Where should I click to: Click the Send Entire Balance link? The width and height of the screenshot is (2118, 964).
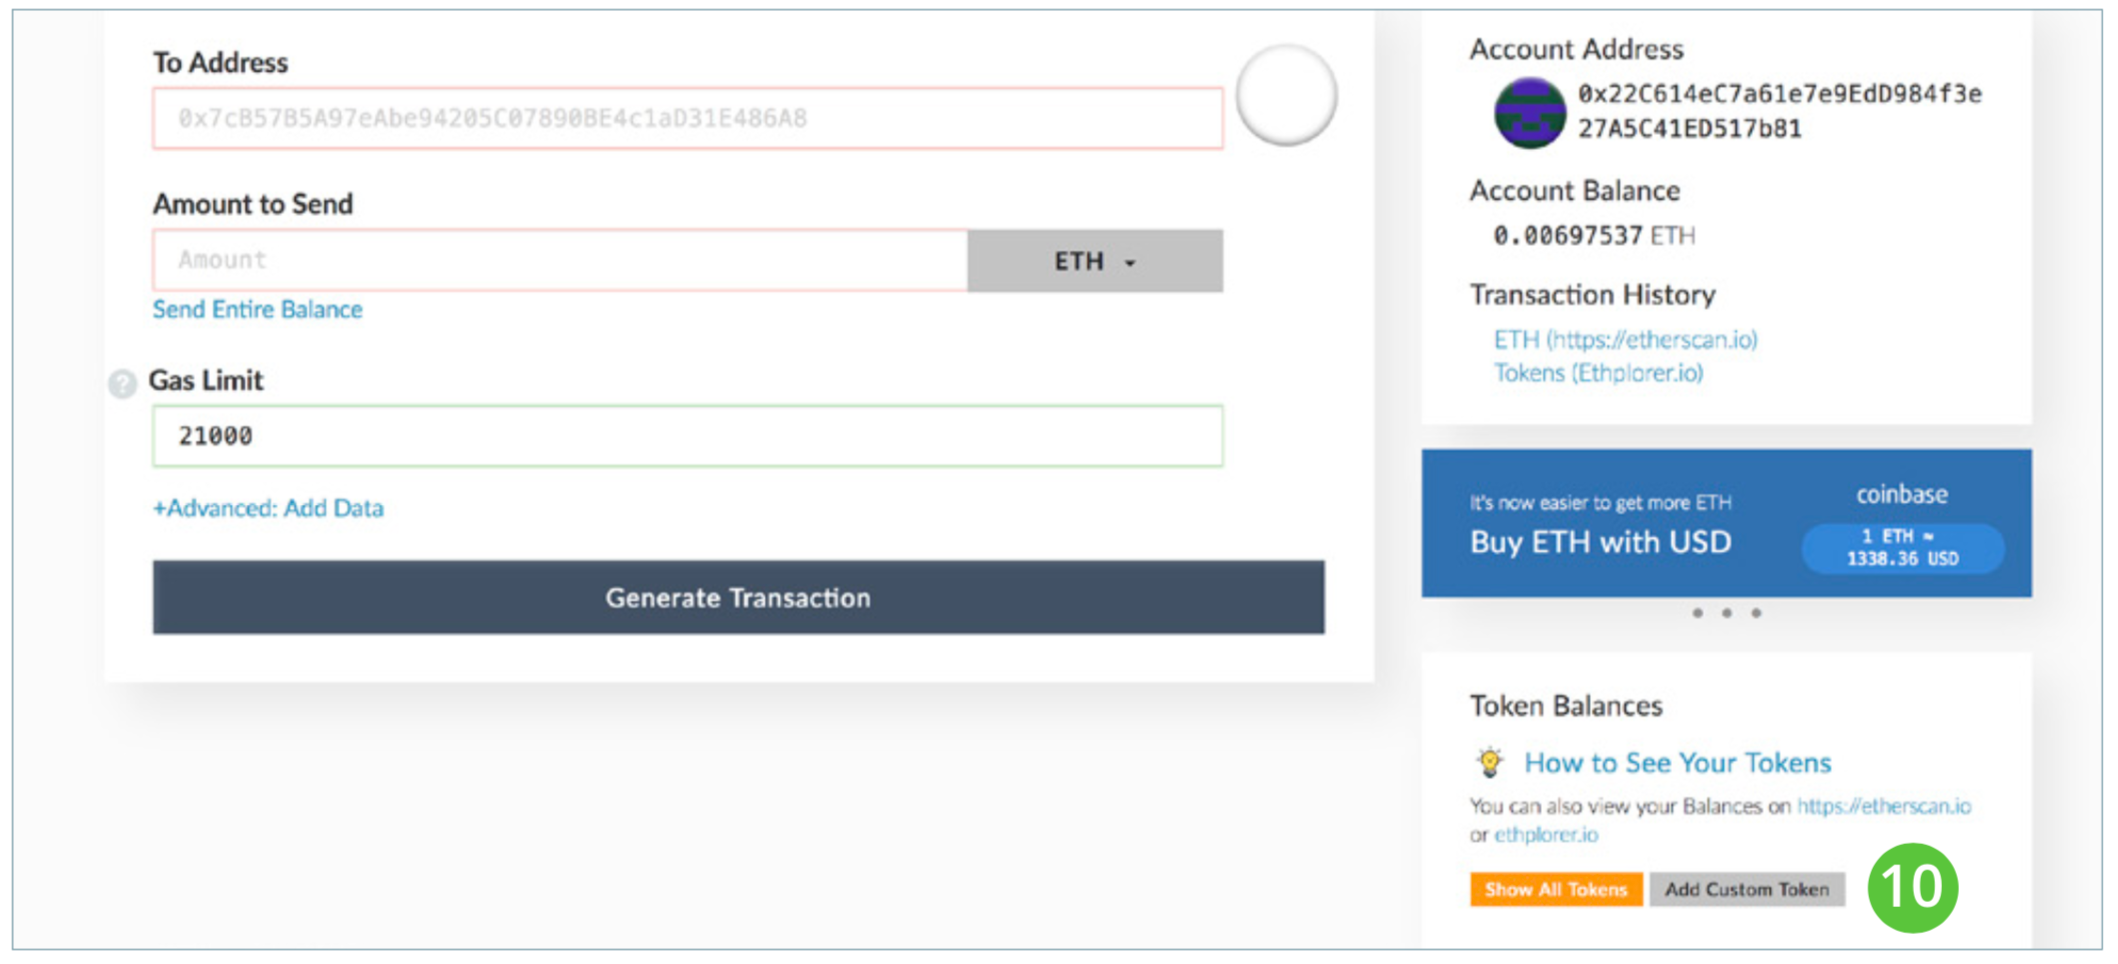pos(257,309)
